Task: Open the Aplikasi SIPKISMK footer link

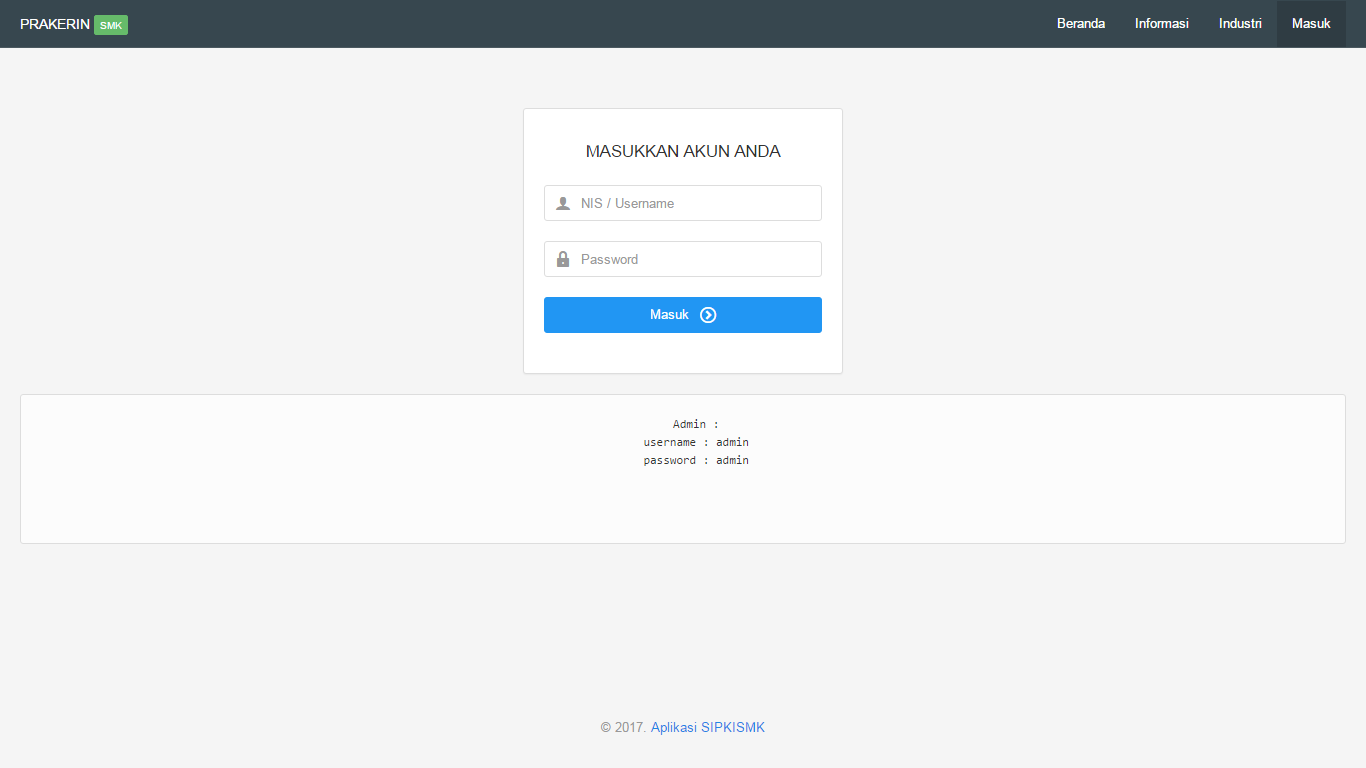Action: click(707, 728)
